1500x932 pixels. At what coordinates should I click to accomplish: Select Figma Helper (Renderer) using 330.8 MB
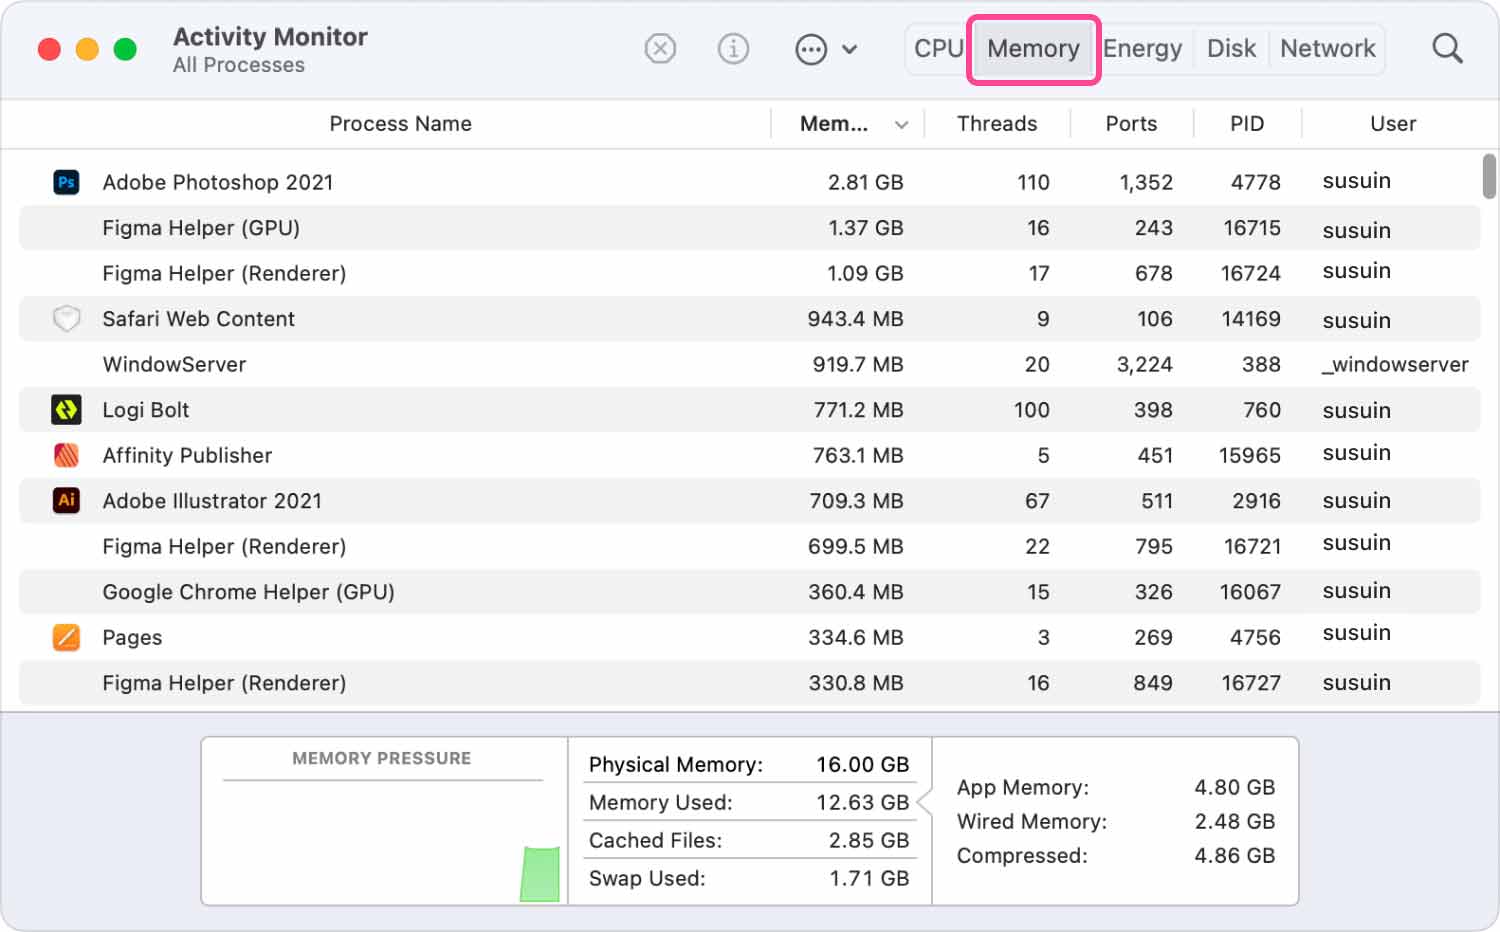pos(224,683)
